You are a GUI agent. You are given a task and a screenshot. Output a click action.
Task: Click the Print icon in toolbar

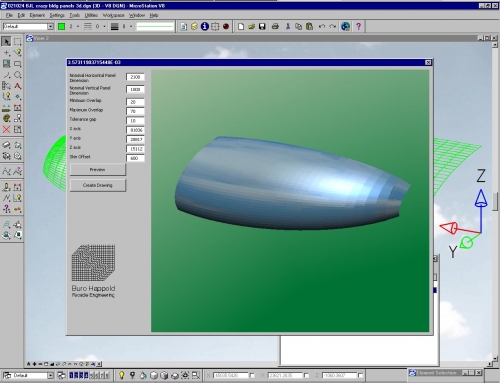pyautogui.click(x=275, y=26)
